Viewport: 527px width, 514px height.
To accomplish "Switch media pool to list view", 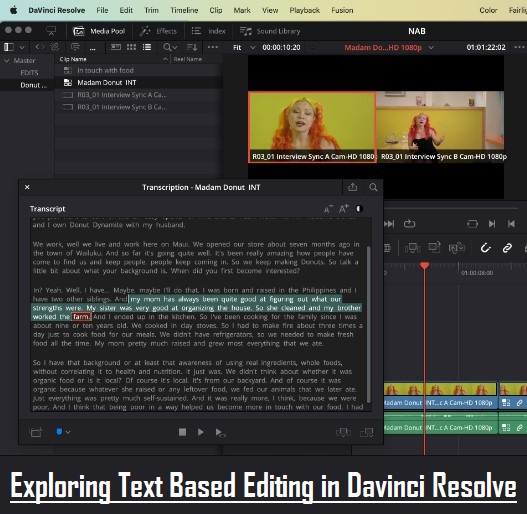I will 147,47.
